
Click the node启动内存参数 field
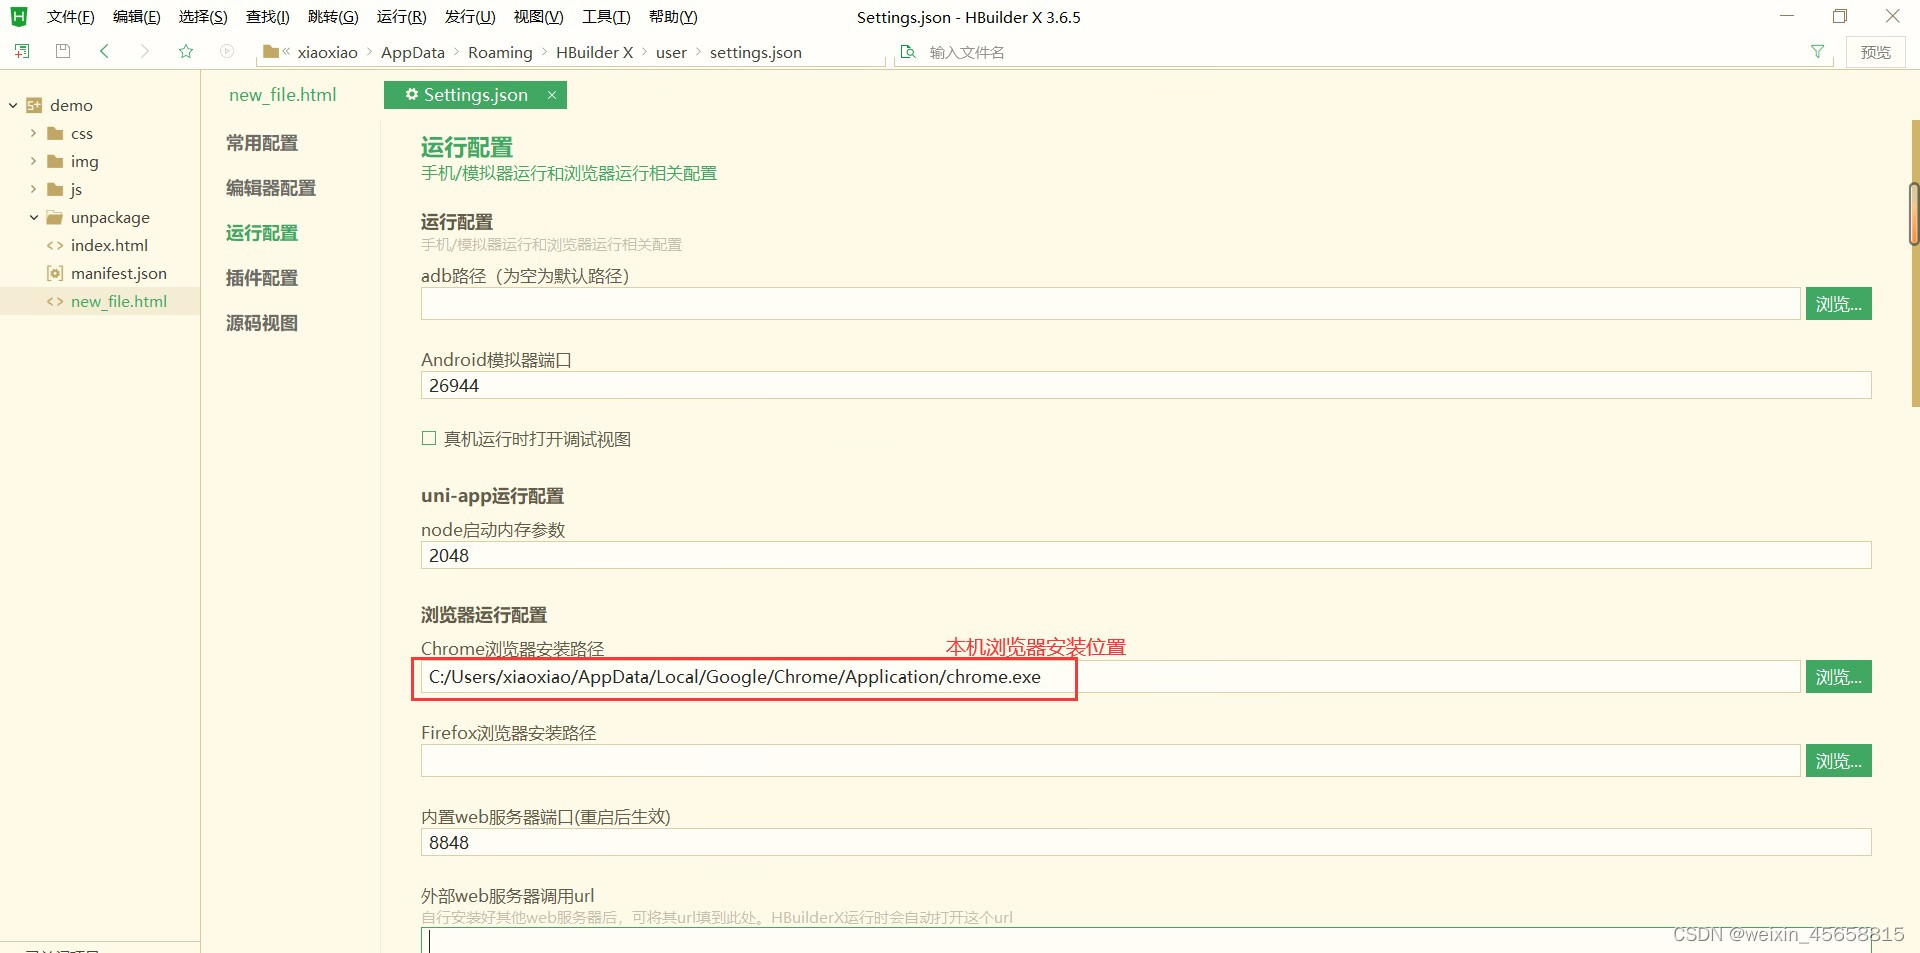click(x=1146, y=555)
